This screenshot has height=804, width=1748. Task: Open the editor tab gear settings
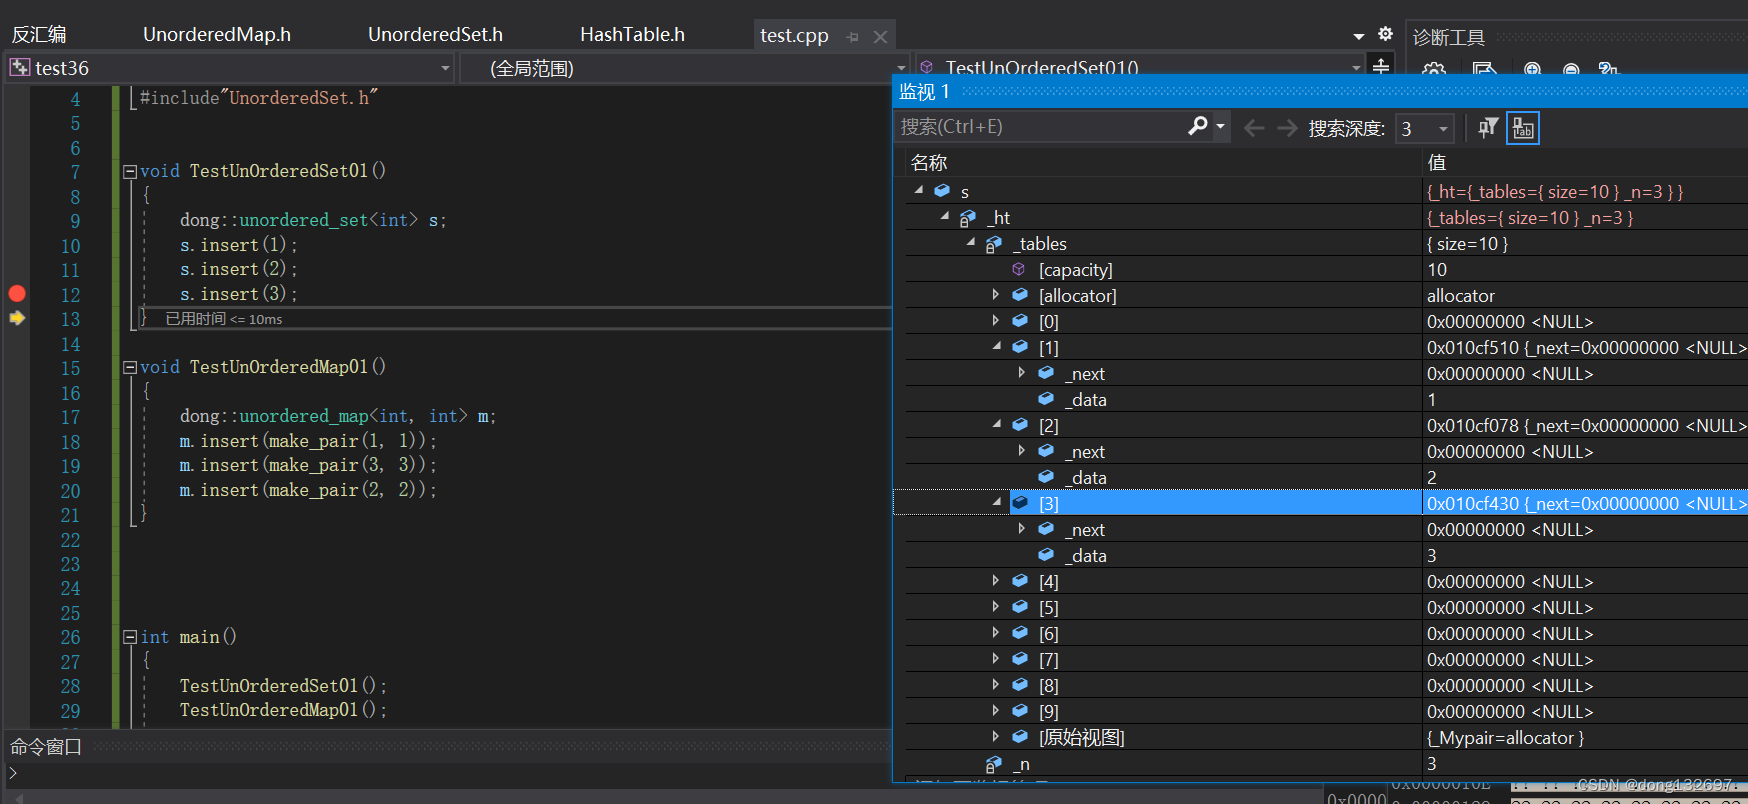[x=1385, y=34]
